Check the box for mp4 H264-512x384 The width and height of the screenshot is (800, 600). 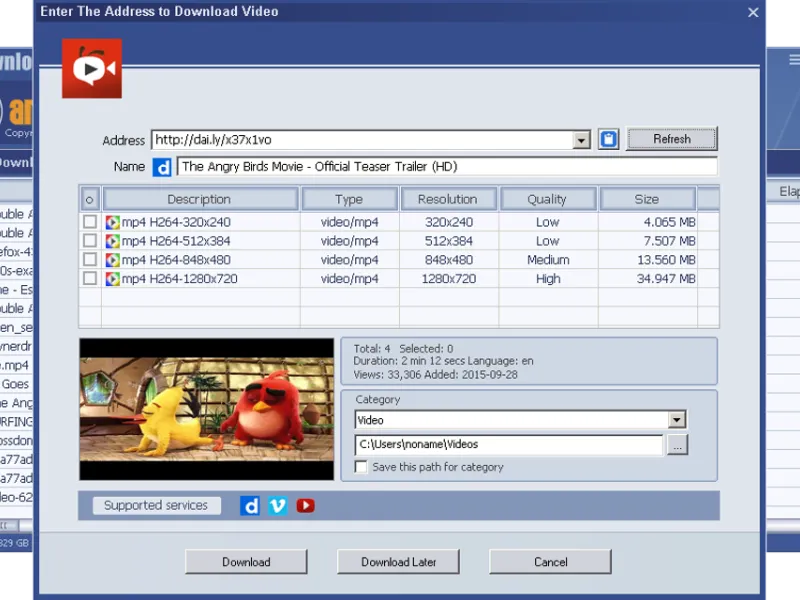pos(90,241)
